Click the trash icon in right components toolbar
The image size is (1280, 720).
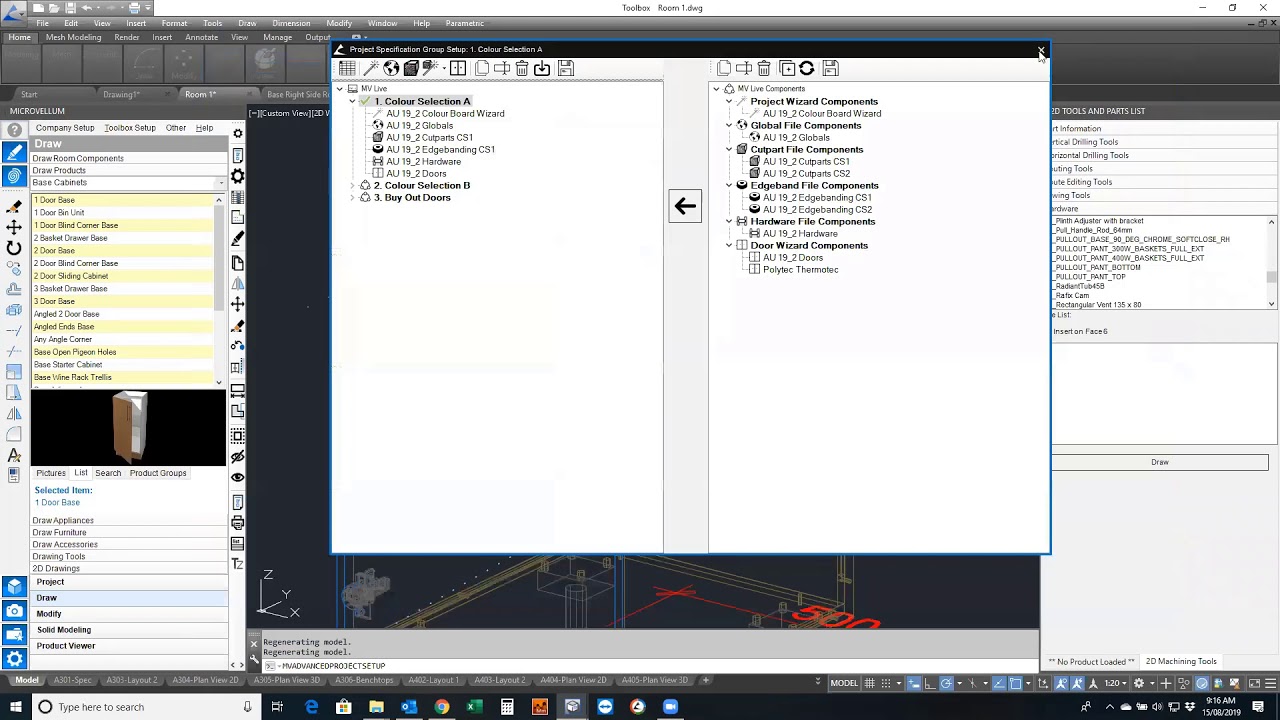pyautogui.click(x=764, y=68)
